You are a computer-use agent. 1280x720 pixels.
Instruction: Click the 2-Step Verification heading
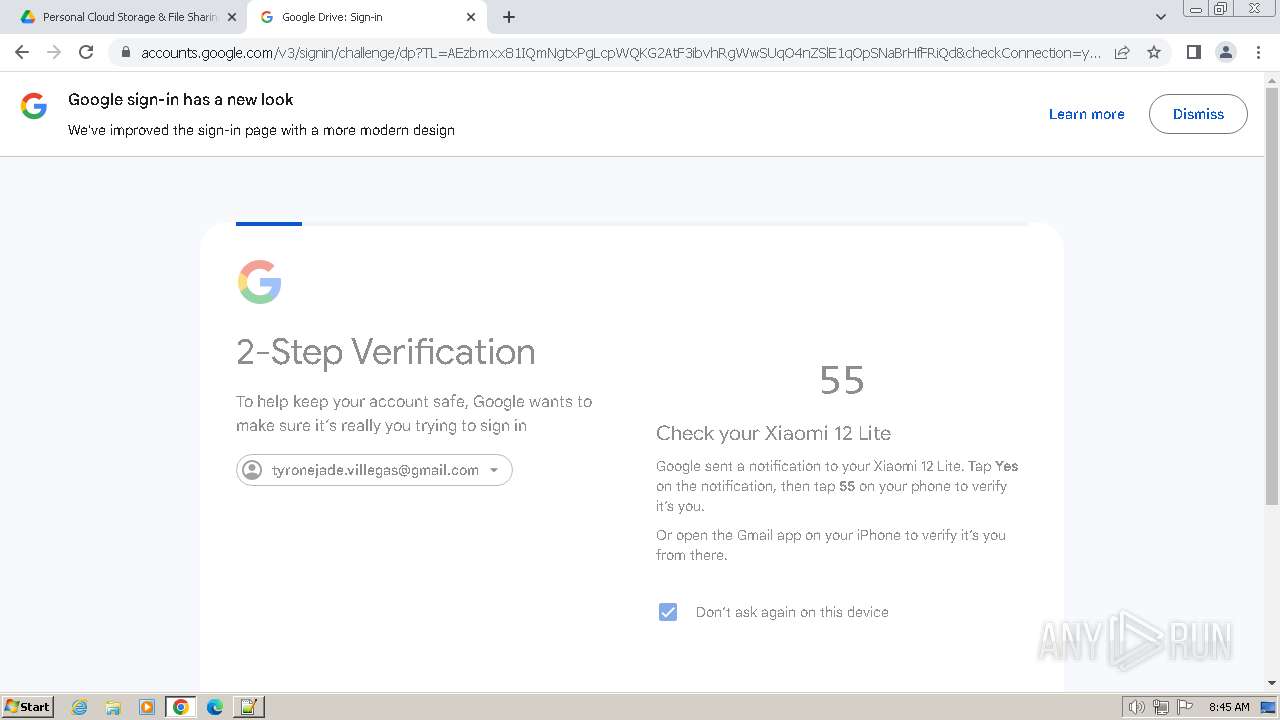click(385, 352)
